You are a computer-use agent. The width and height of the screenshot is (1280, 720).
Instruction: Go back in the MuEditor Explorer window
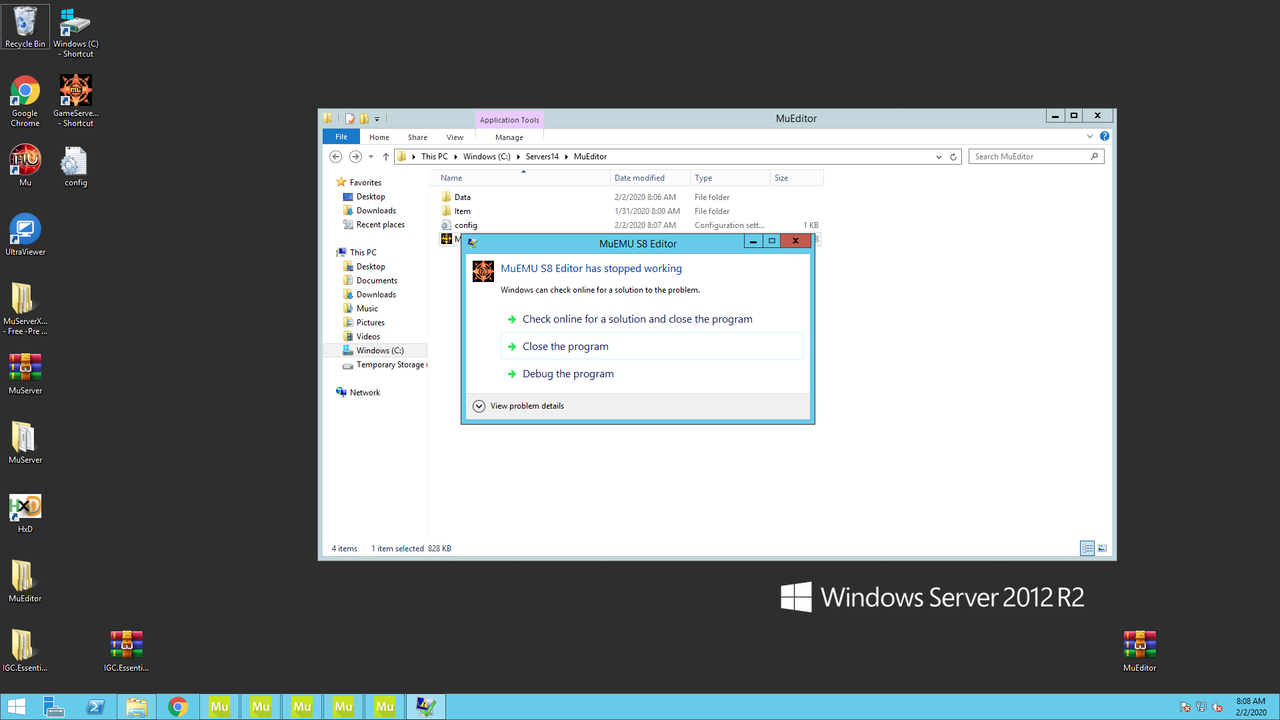336,156
